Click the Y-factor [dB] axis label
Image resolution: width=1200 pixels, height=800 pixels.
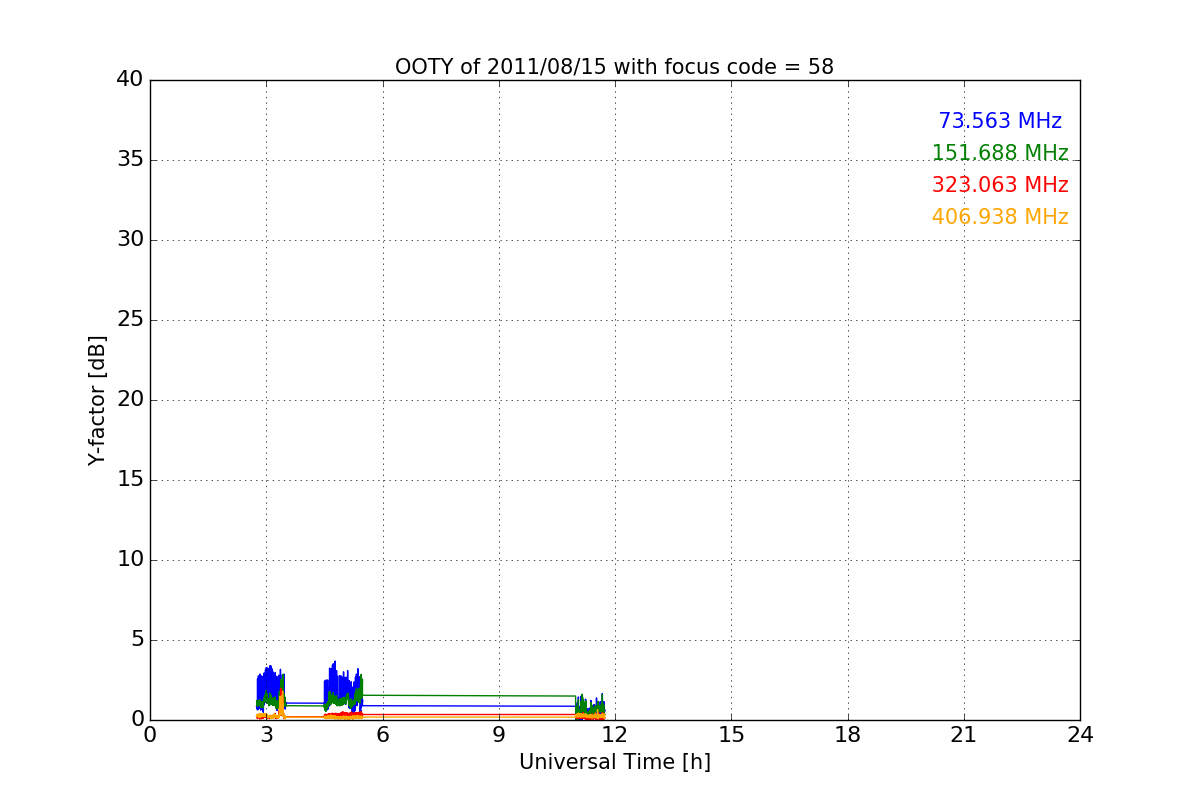[x=97, y=400]
